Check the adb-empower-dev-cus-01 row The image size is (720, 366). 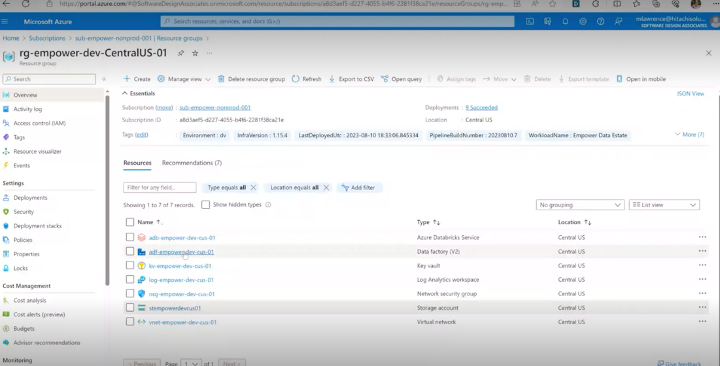coord(130,237)
